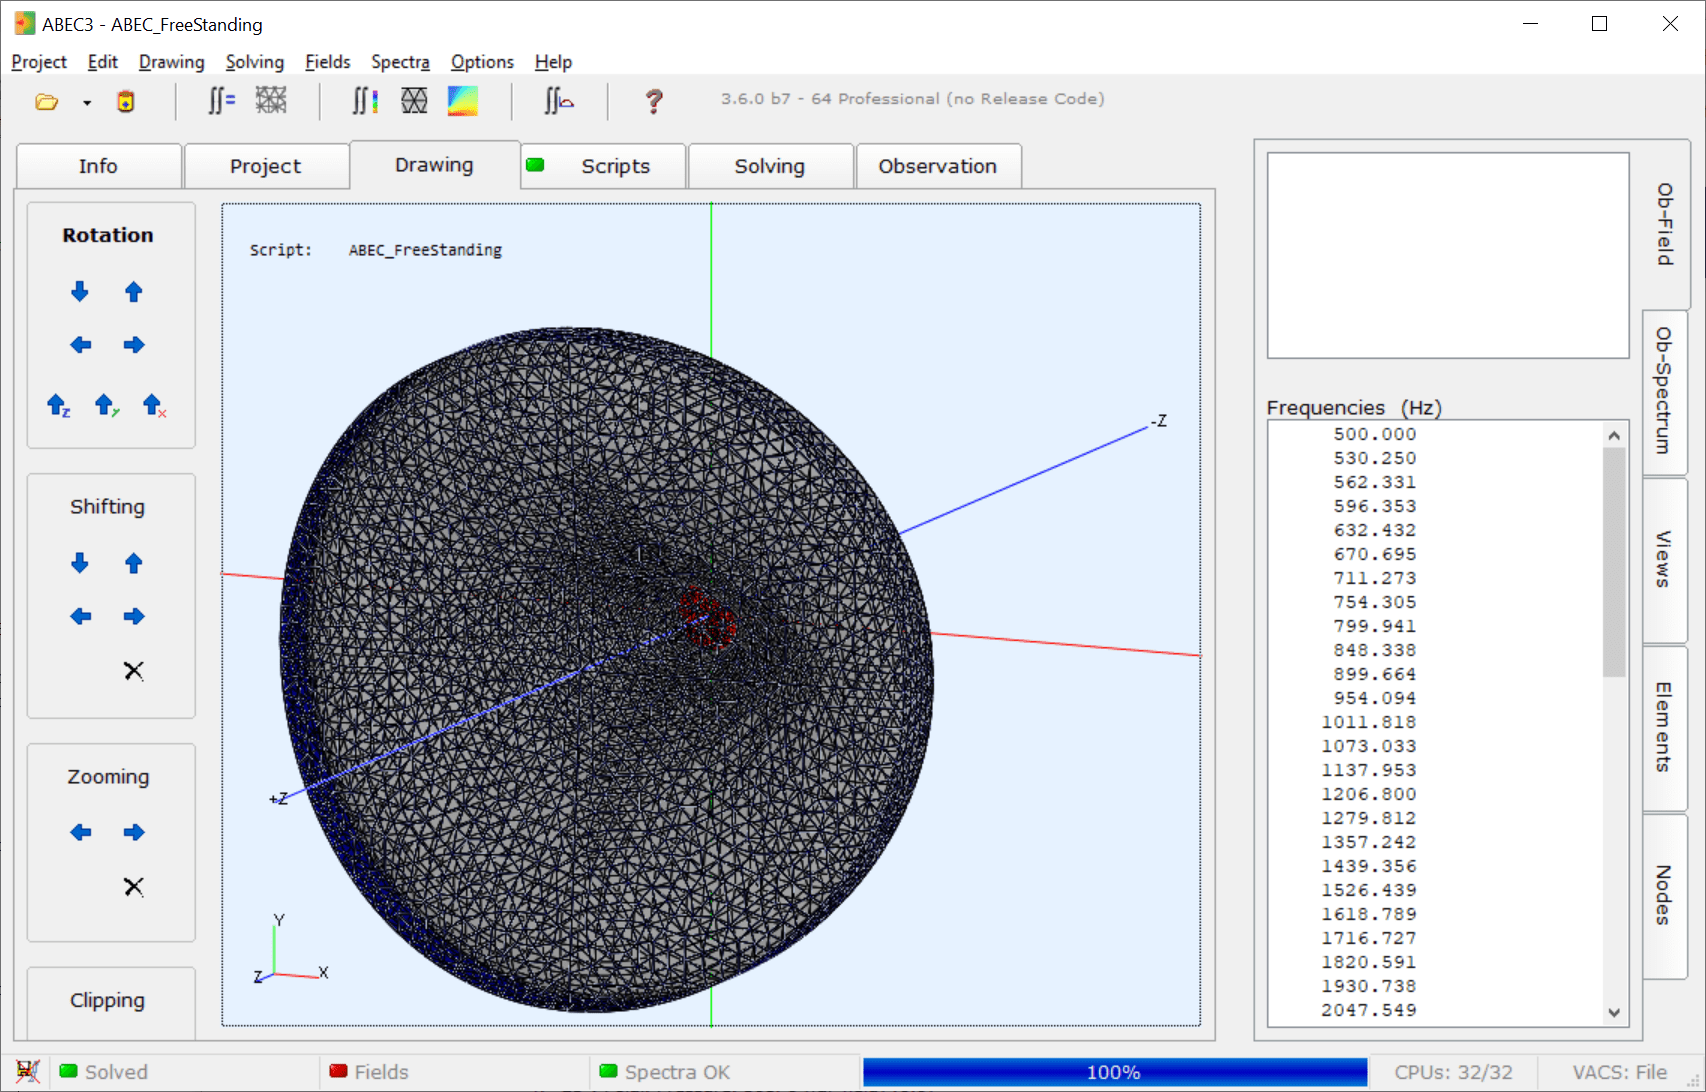Image resolution: width=1706 pixels, height=1092 pixels.
Task: Reset zoom with the X icon
Action: click(134, 886)
